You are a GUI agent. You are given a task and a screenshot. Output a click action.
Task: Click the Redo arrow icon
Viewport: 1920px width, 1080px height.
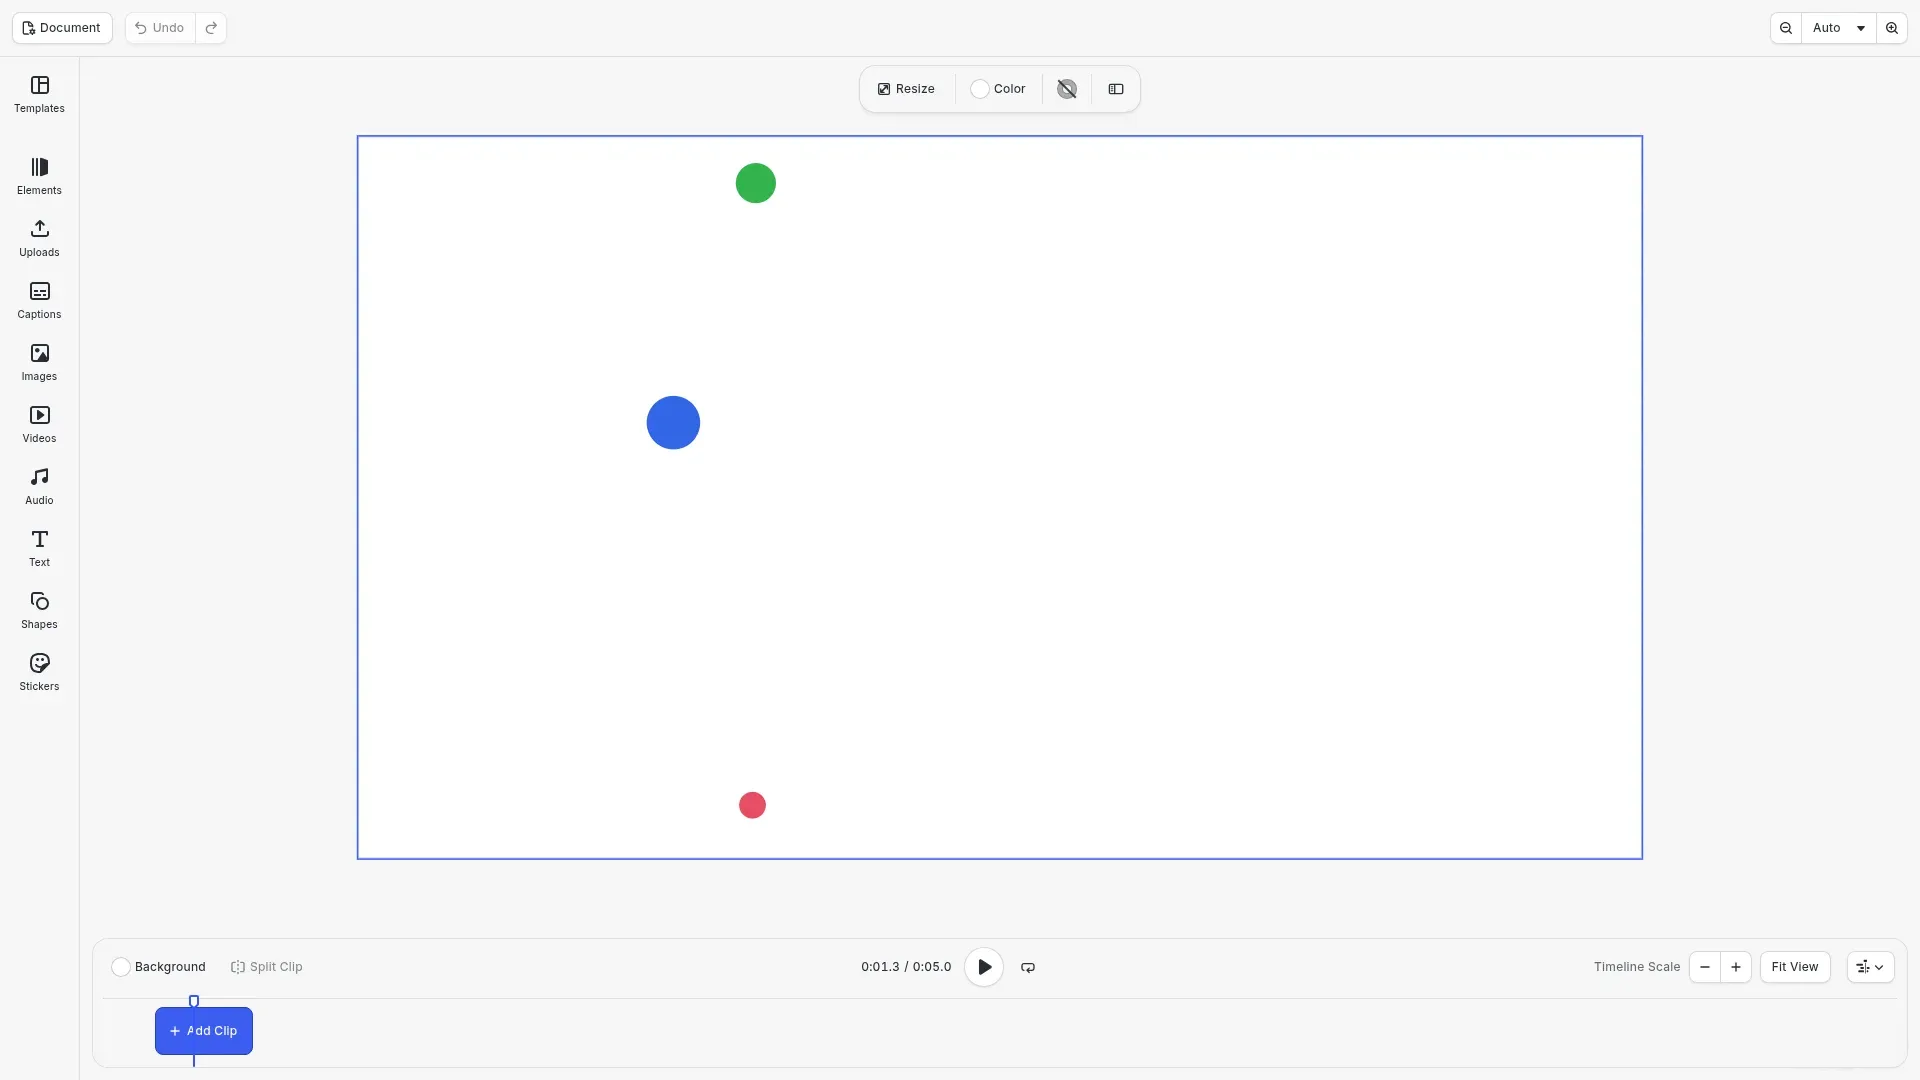tap(211, 28)
